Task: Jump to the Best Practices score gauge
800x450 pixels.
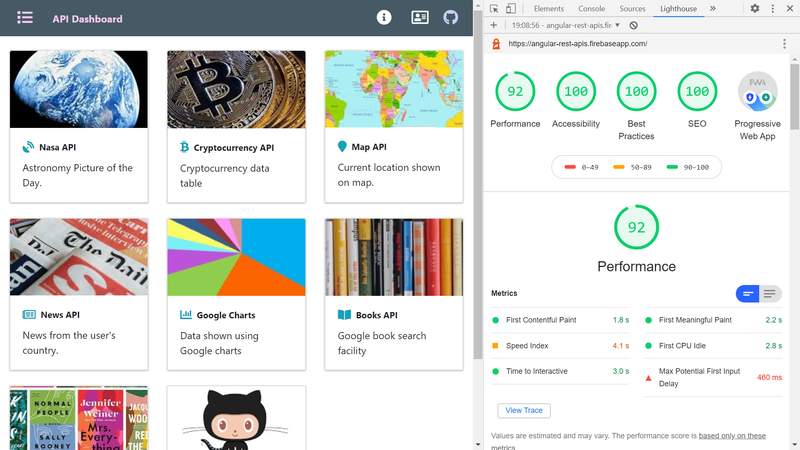Action: pos(636,91)
